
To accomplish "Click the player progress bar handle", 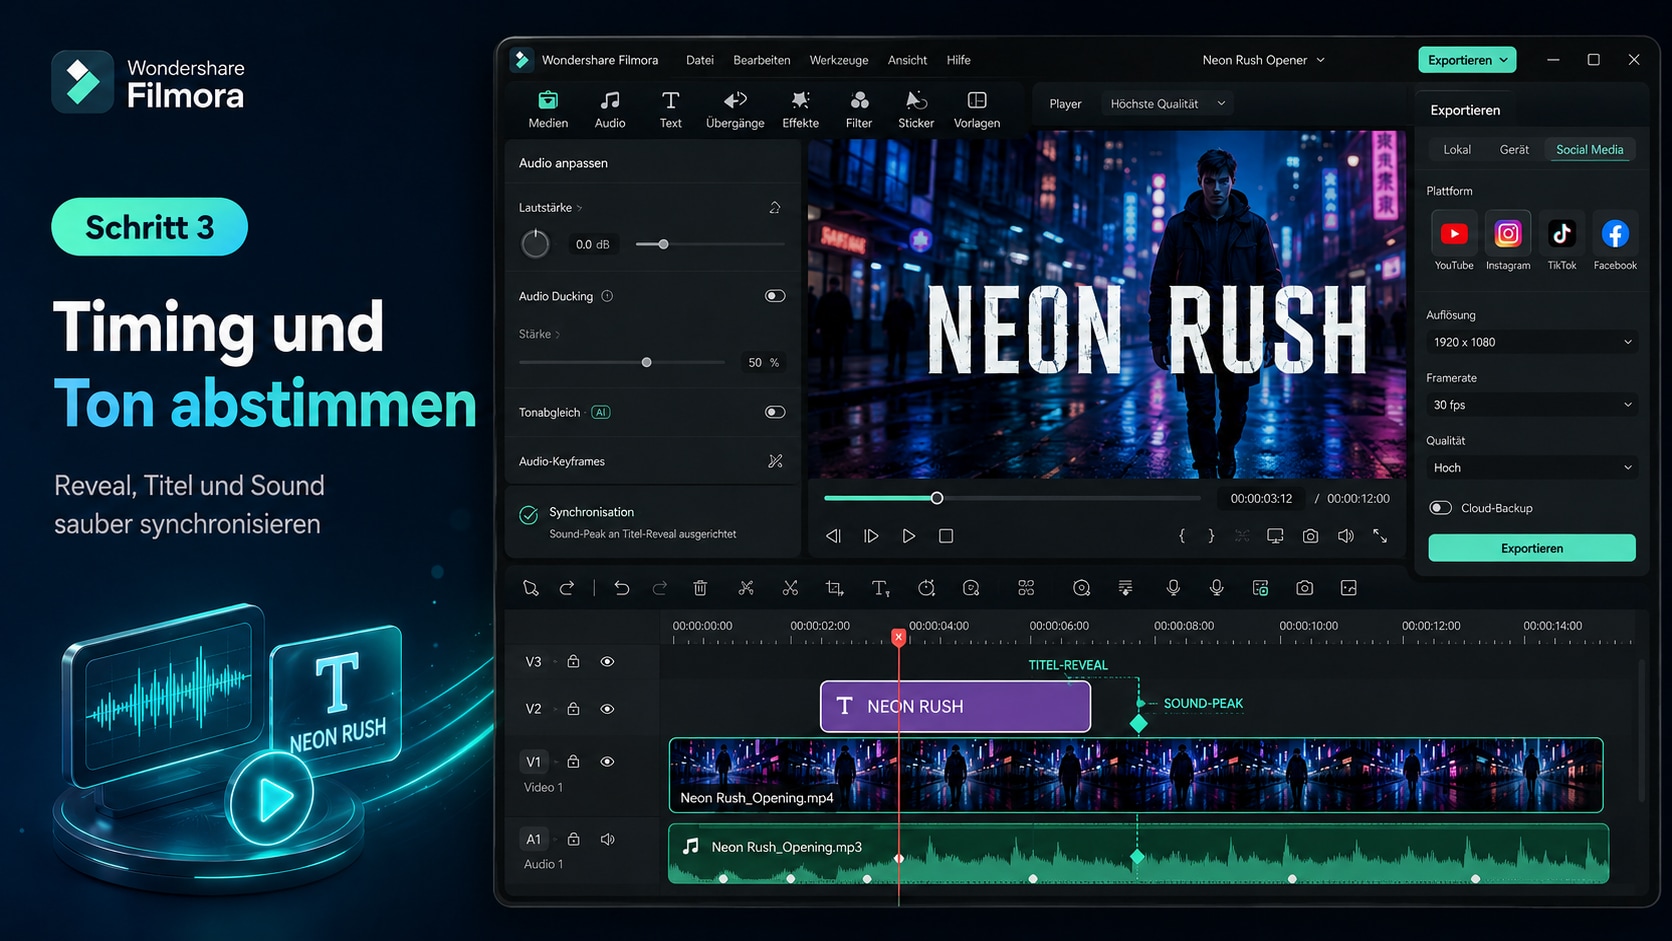I will click(x=937, y=498).
